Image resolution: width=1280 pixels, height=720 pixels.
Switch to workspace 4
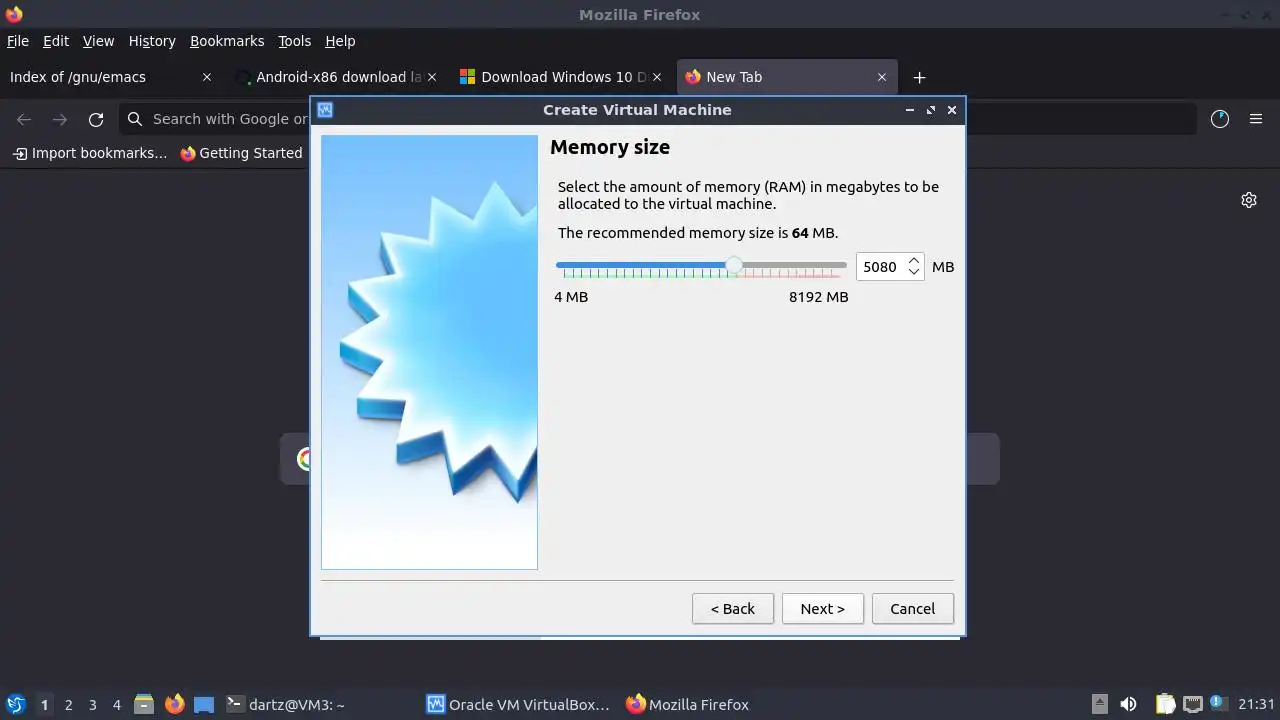(117, 704)
